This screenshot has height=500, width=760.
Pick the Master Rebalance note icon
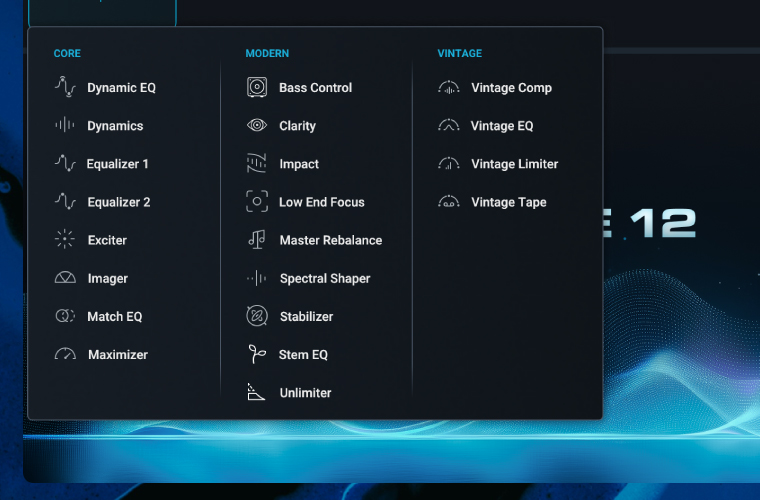point(257,240)
